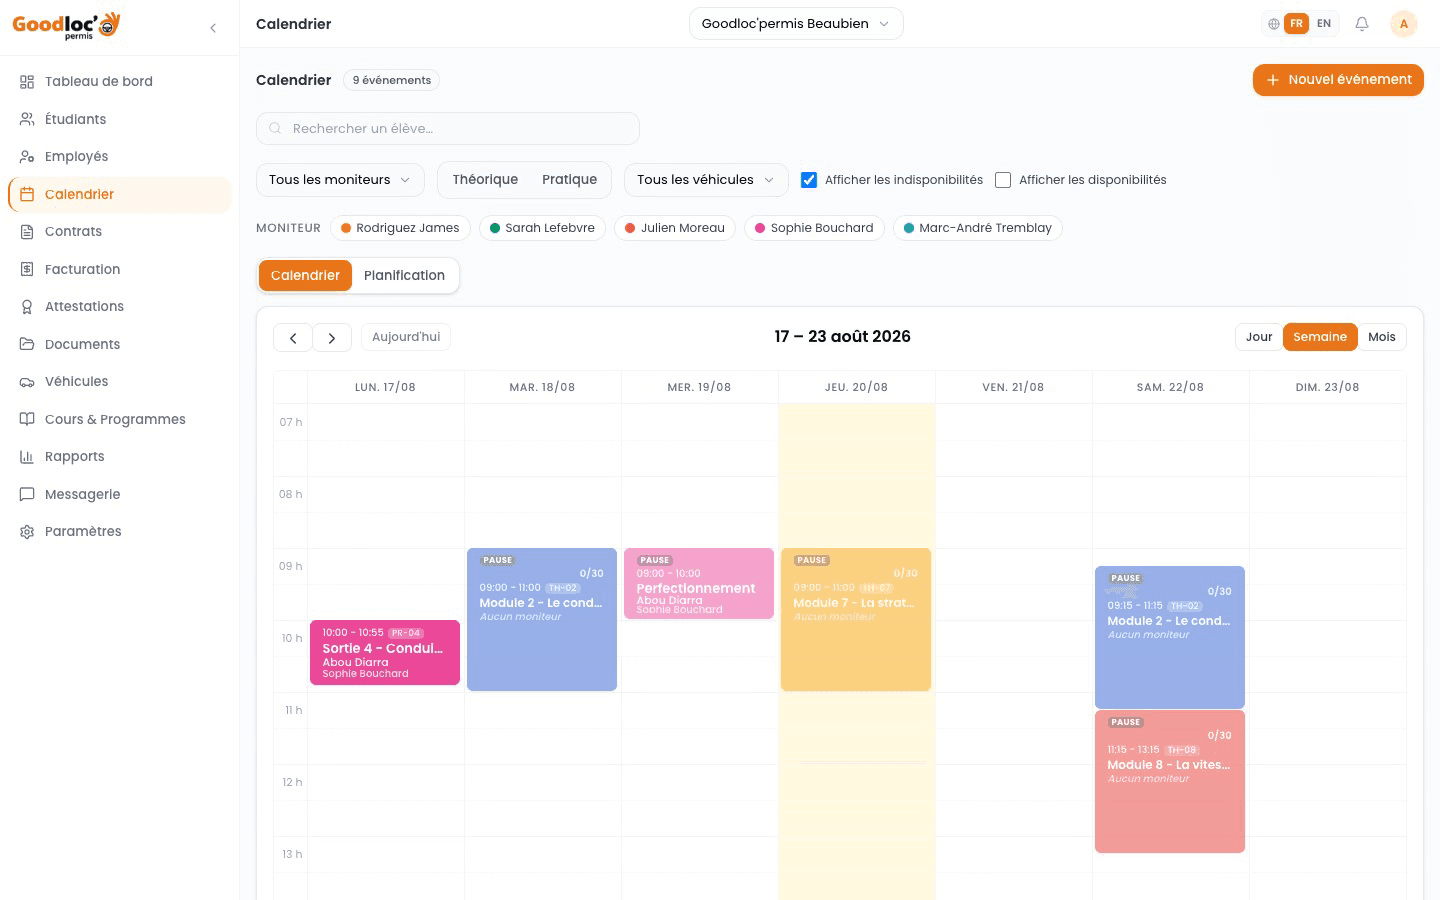Open notifications bell icon

coord(1362,24)
